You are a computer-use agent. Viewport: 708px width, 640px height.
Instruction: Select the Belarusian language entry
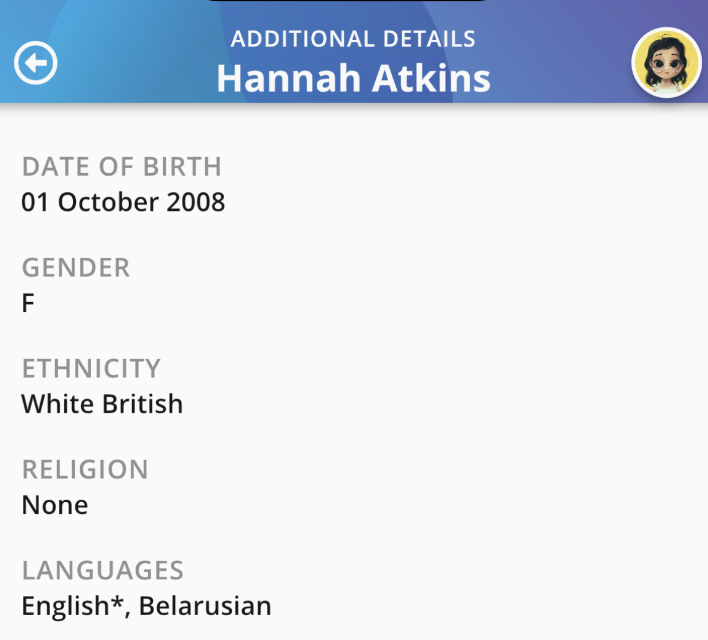[x=205, y=606]
